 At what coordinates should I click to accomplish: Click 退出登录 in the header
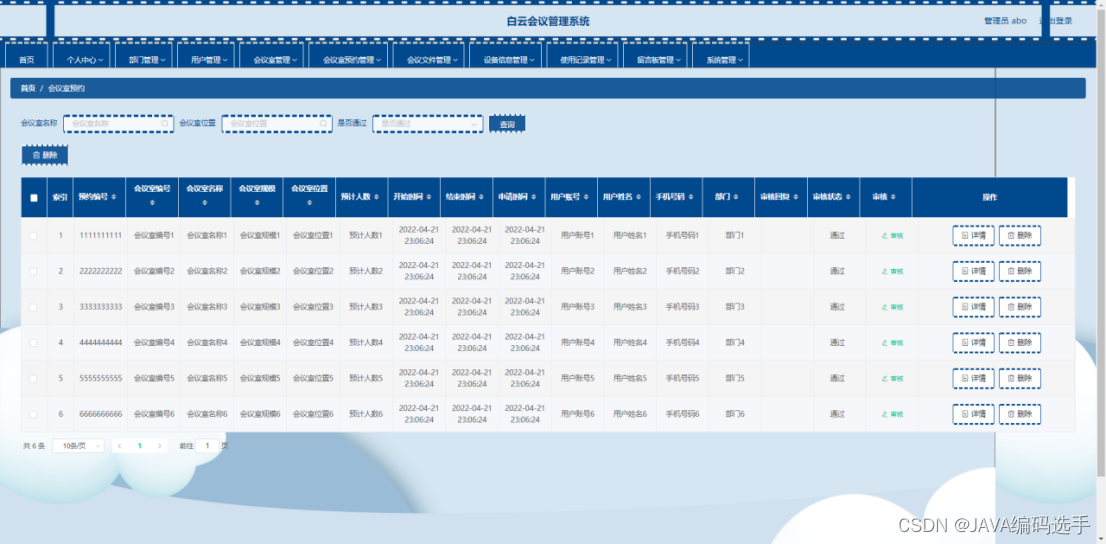(1056, 20)
